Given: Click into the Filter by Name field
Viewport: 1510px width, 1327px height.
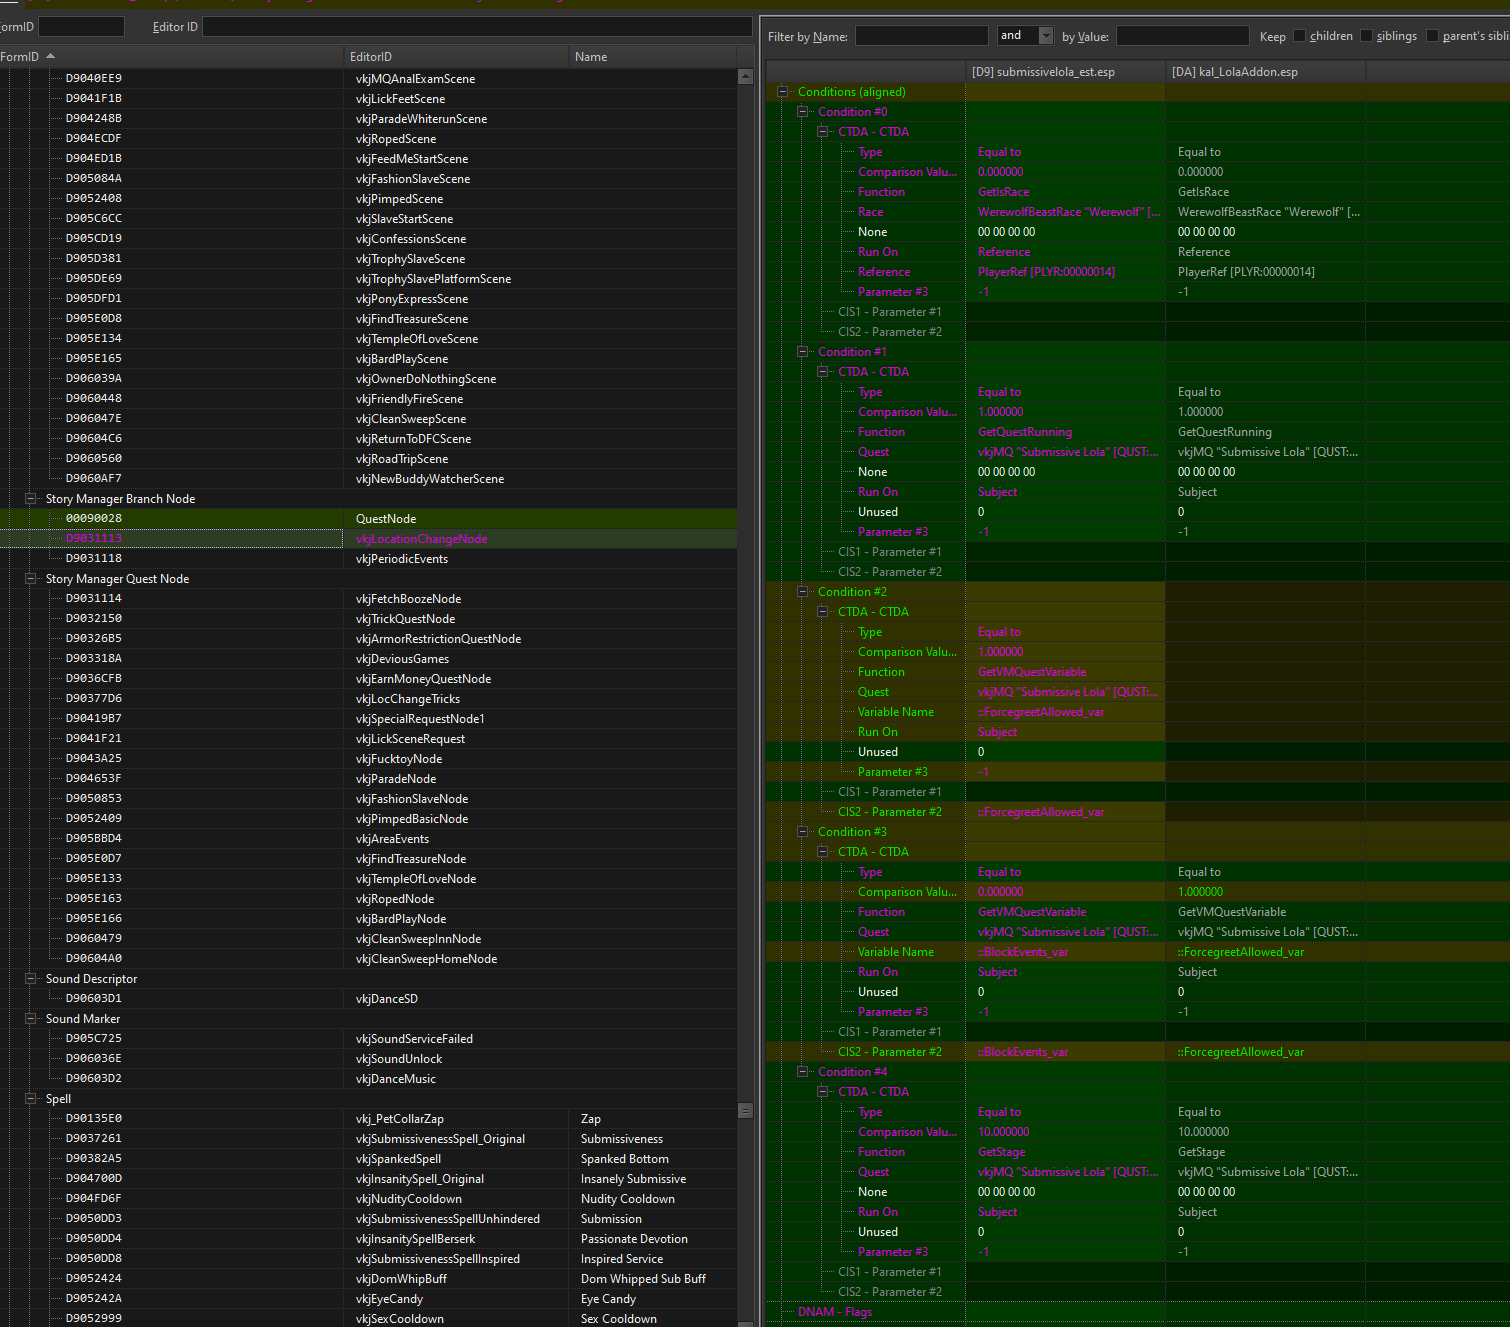Looking at the screenshot, I should point(921,36).
